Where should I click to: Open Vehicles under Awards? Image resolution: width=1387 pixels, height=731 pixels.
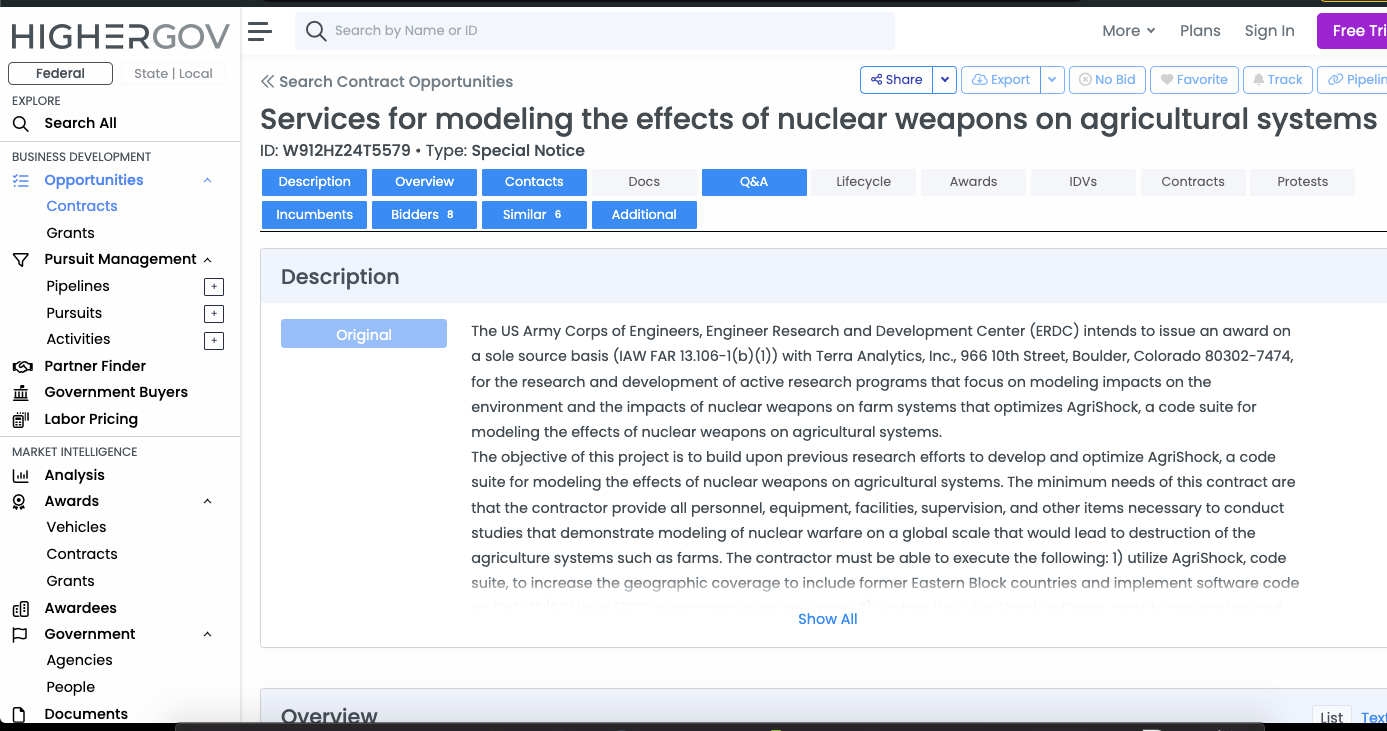pos(76,527)
